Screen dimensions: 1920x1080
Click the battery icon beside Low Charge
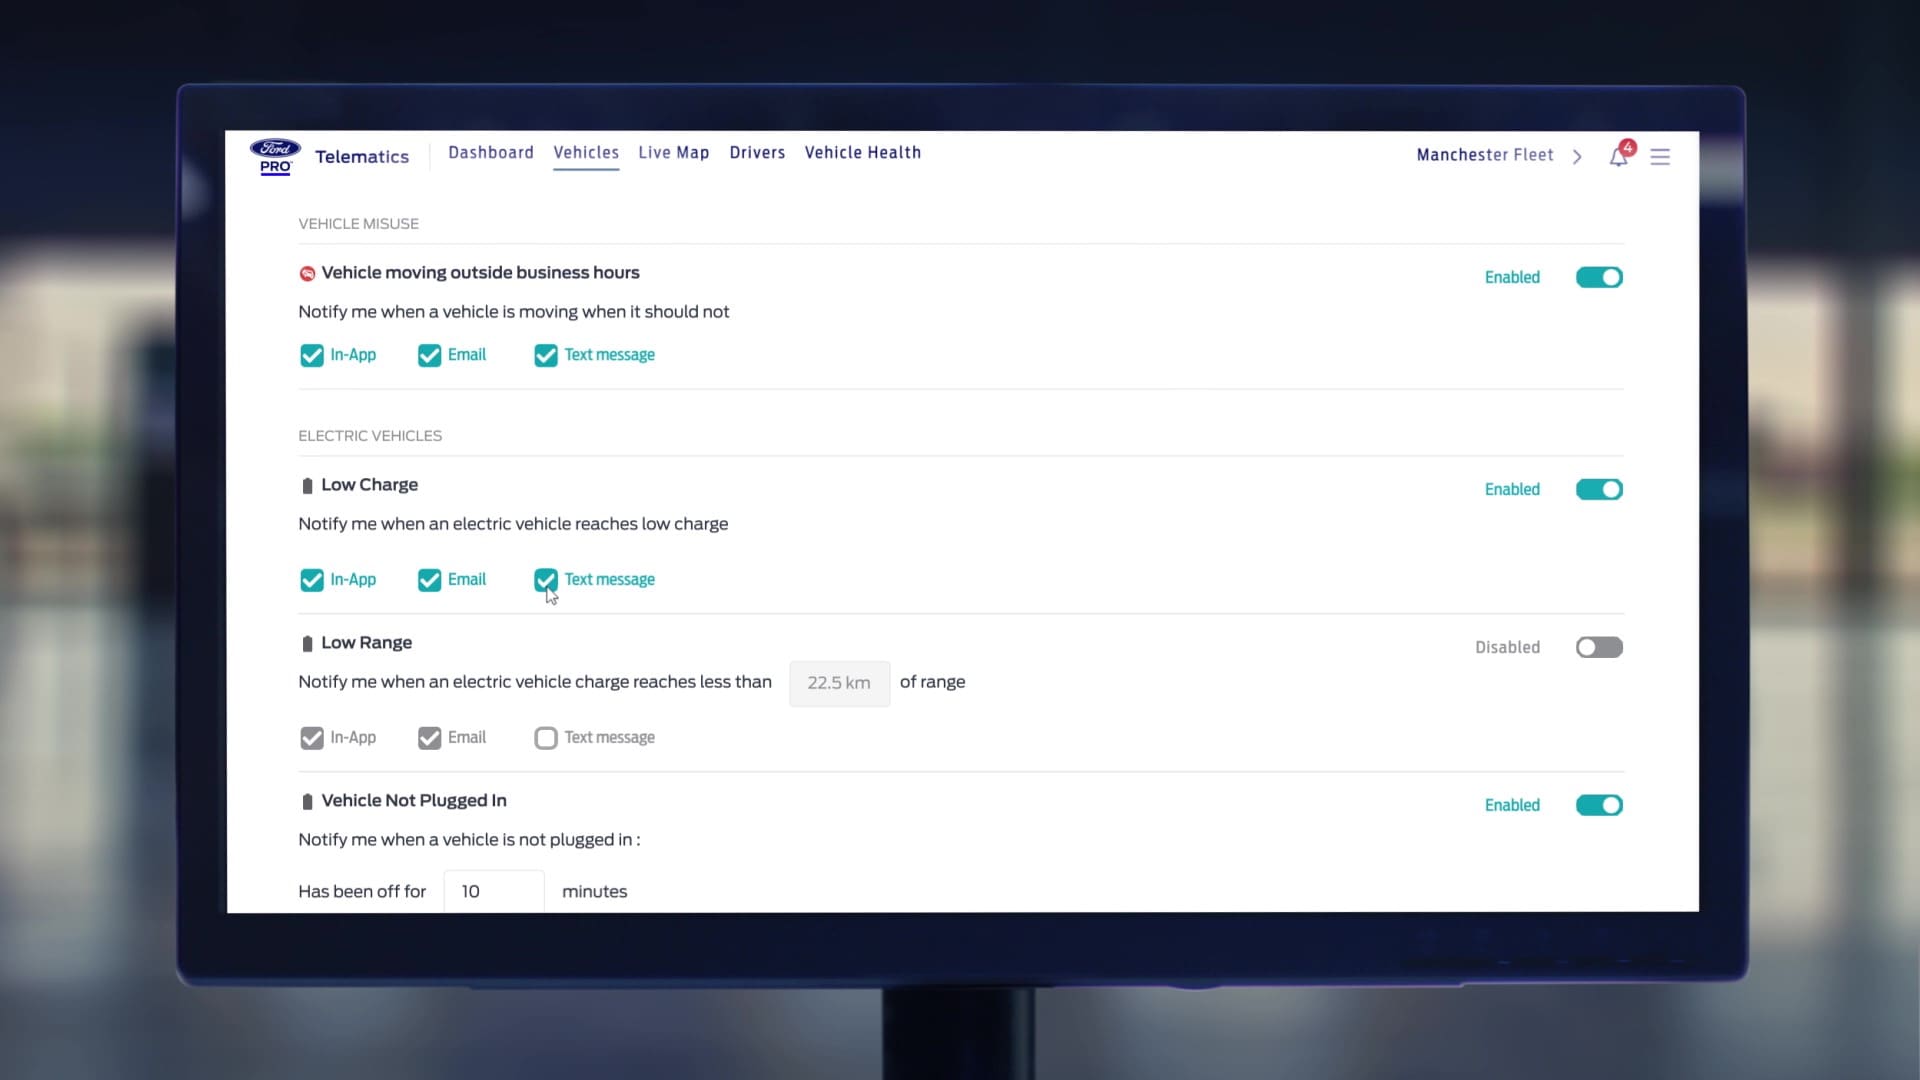(307, 486)
